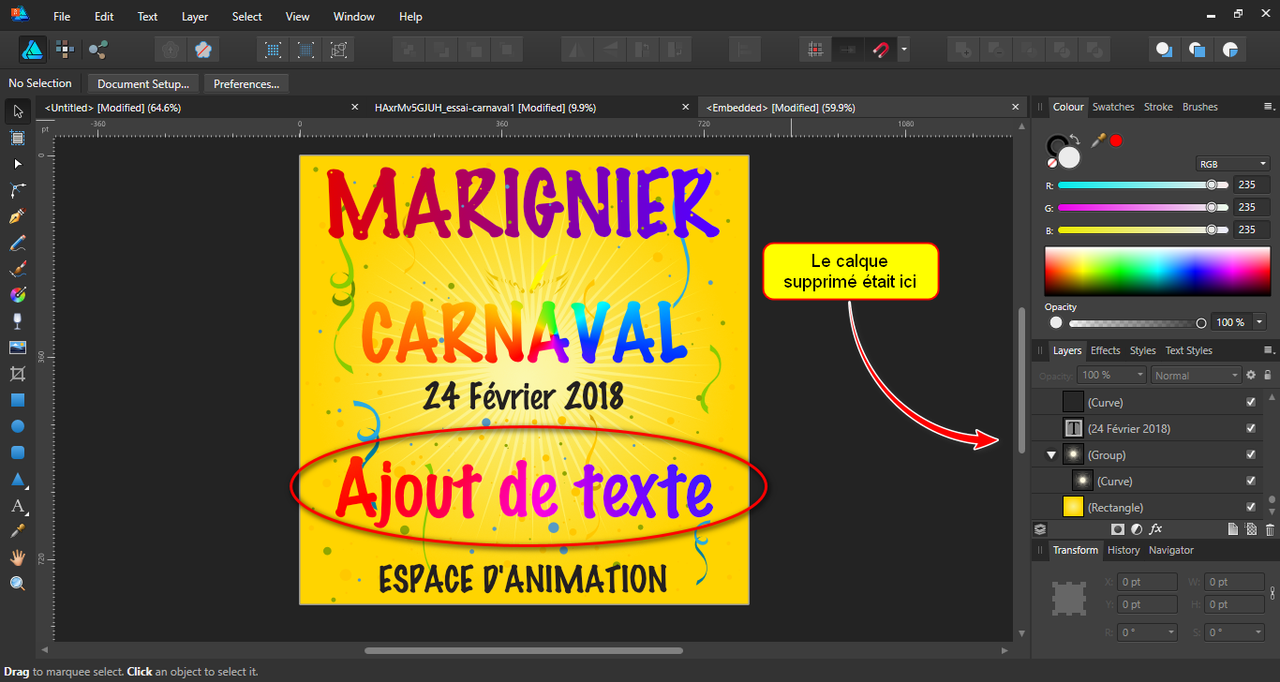Select the Node tool

17,163
